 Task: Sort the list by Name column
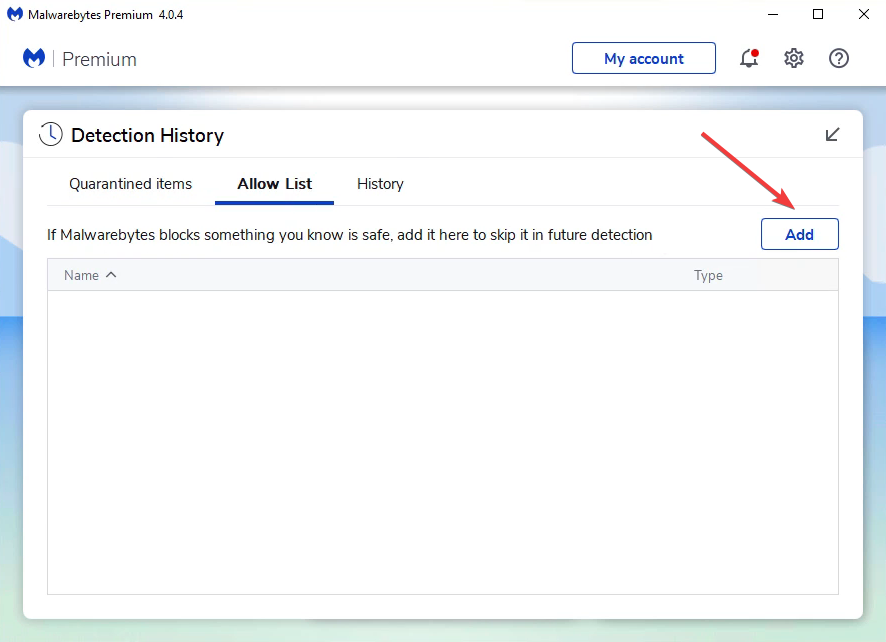click(90, 275)
